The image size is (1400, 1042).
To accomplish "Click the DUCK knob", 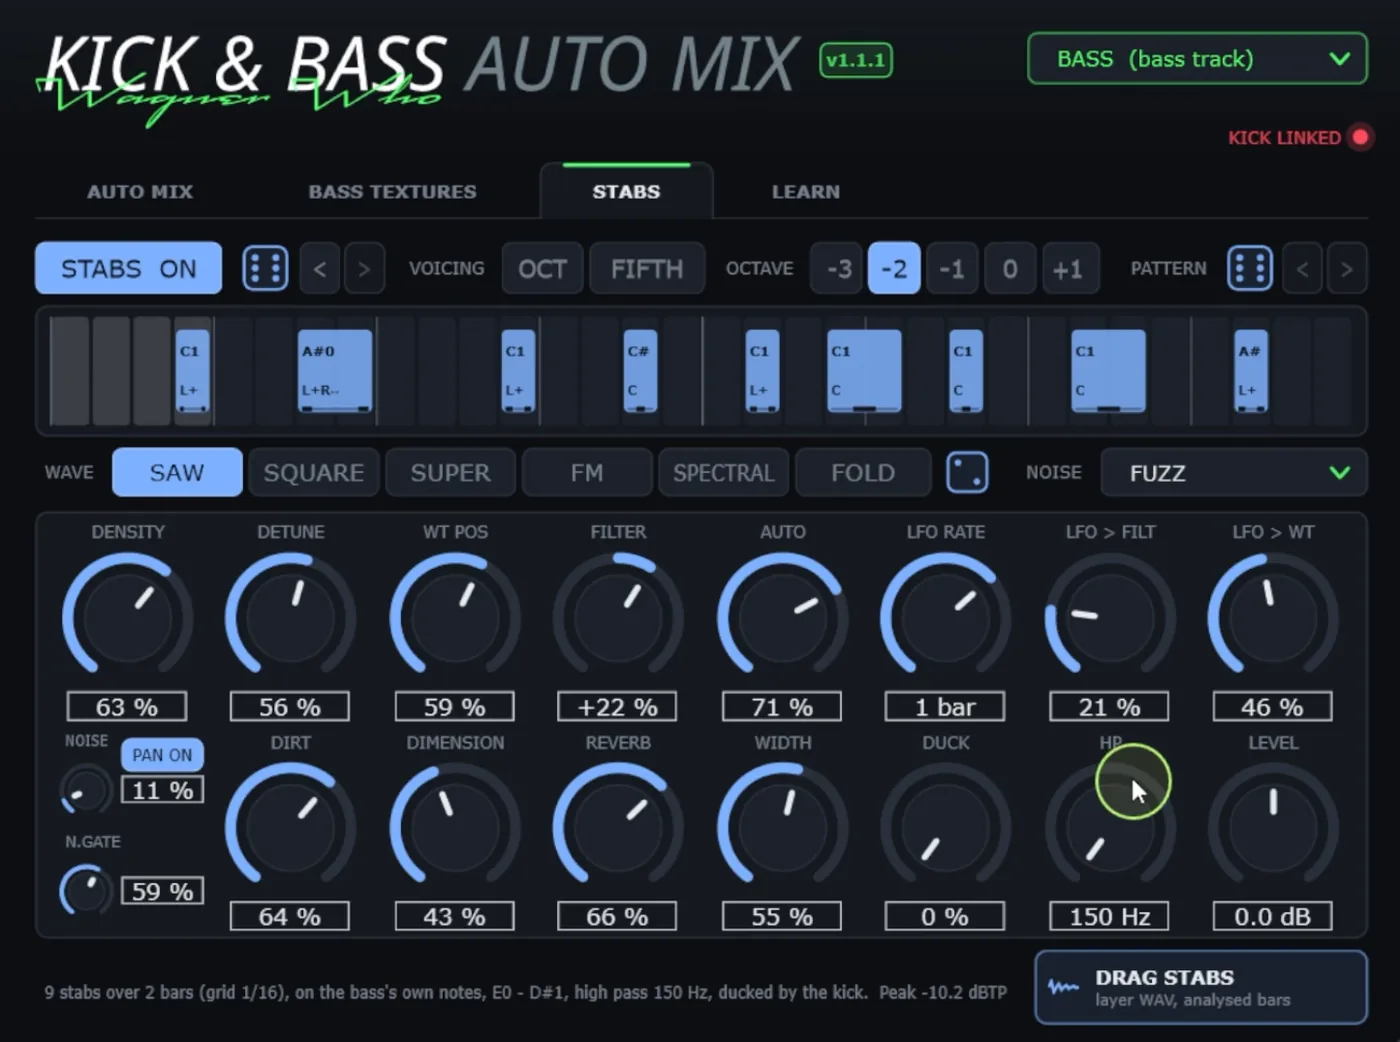I will point(945,828).
